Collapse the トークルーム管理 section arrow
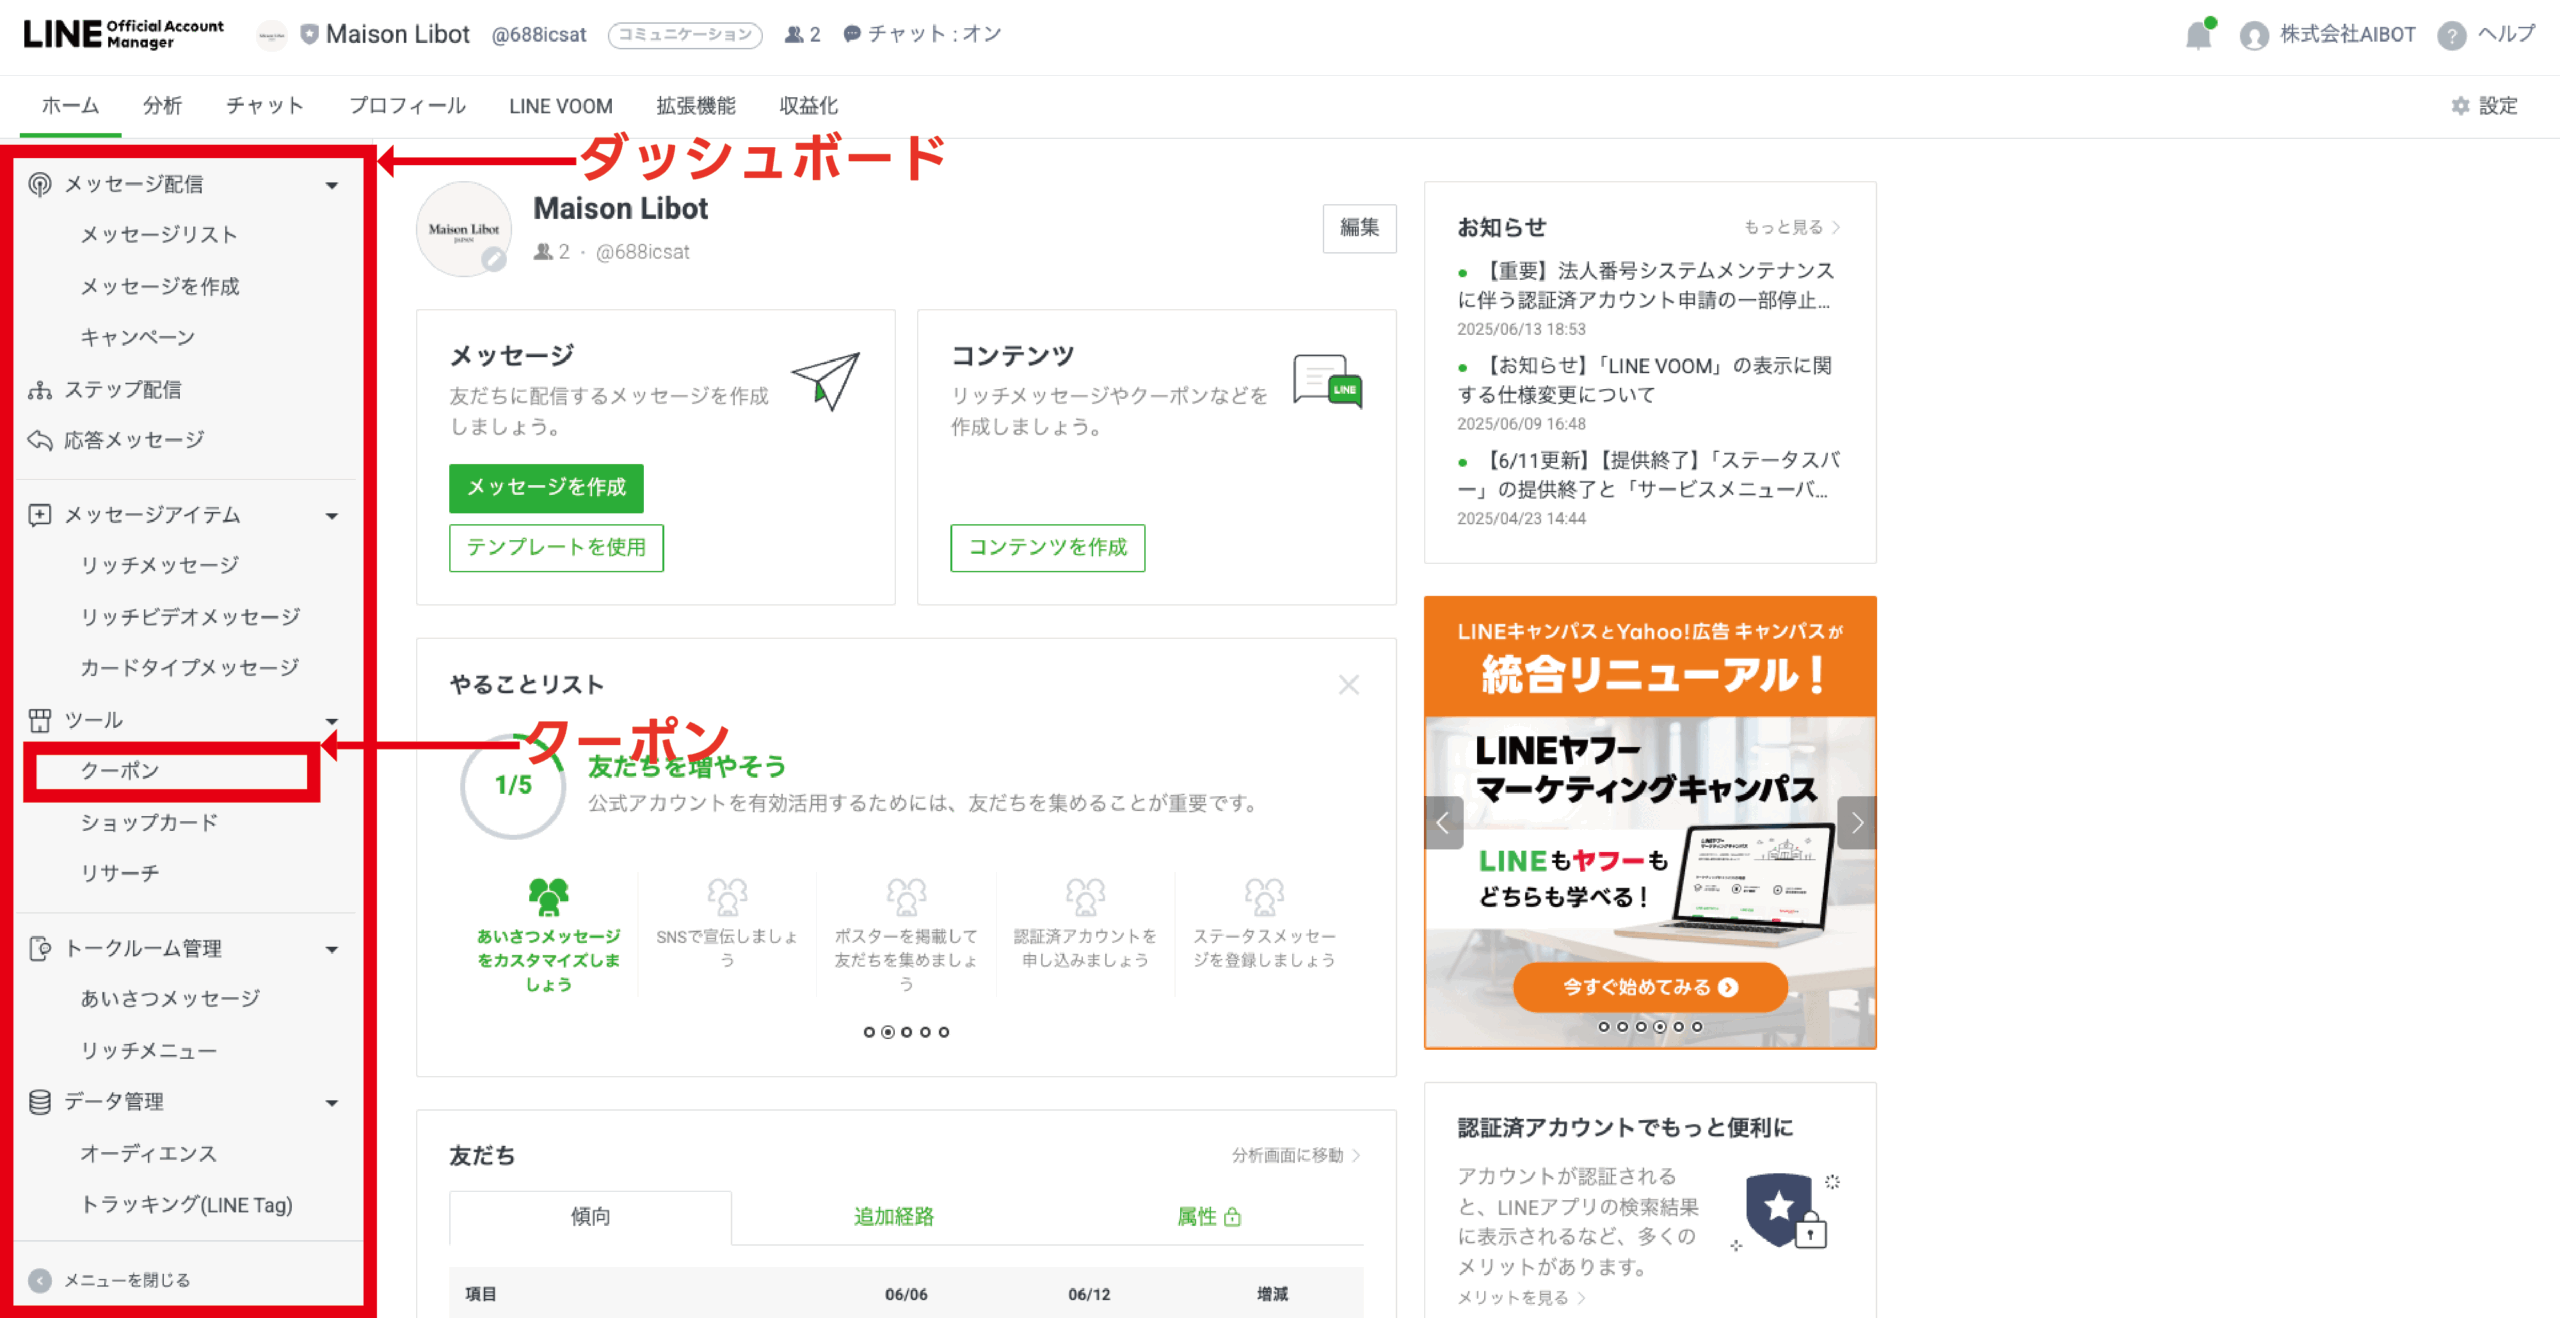This screenshot has height=1318, width=2560. 332,949
